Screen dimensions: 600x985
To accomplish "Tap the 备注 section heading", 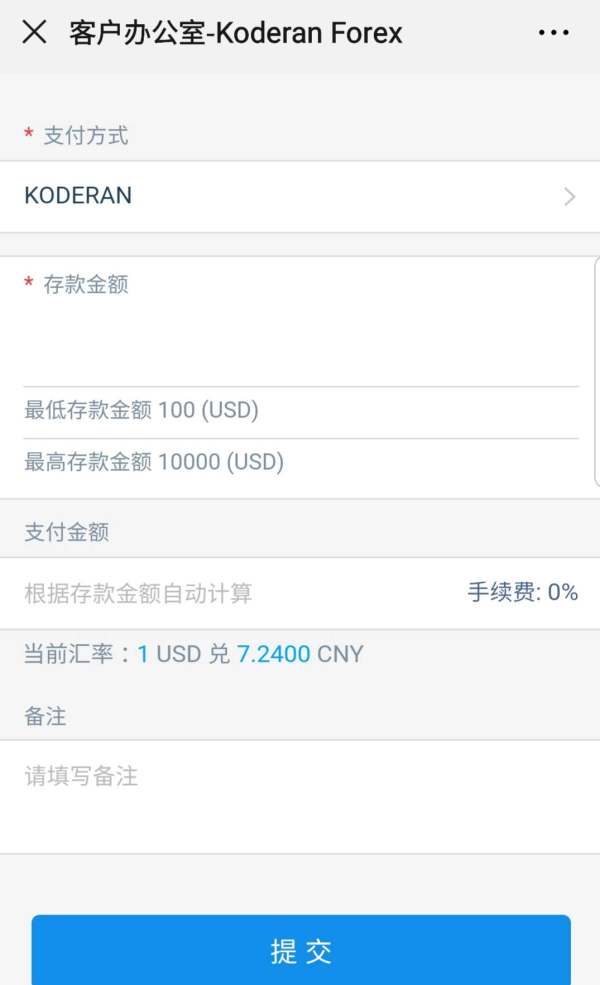I will (45, 716).
